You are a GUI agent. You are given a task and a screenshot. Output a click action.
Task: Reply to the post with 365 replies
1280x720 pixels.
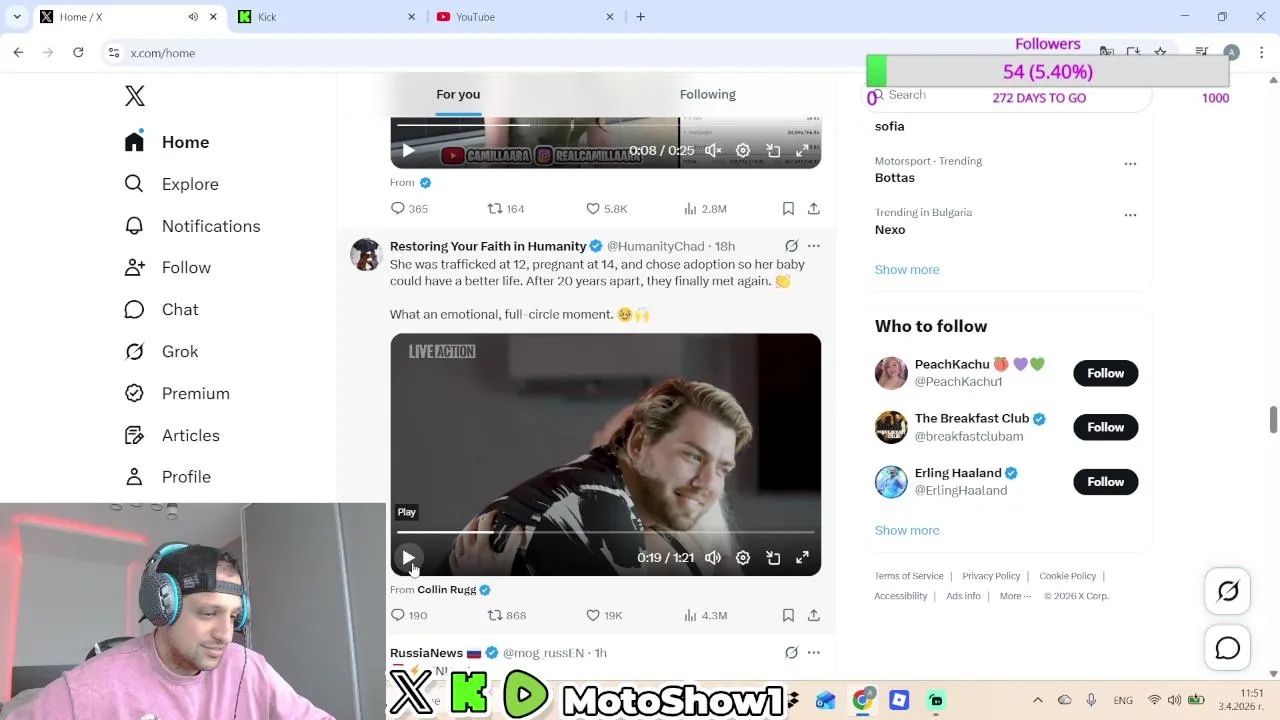pos(409,209)
